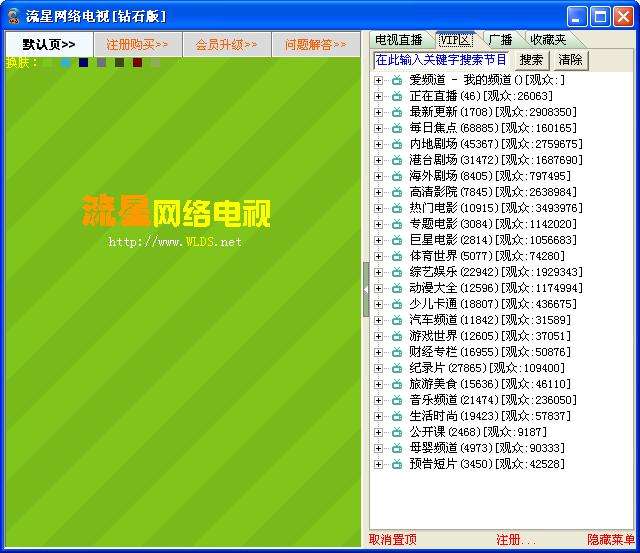The width and height of the screenshot is (640, 553).
Task: Expand the 最新更新 category
Action: [x=379, y=112]
